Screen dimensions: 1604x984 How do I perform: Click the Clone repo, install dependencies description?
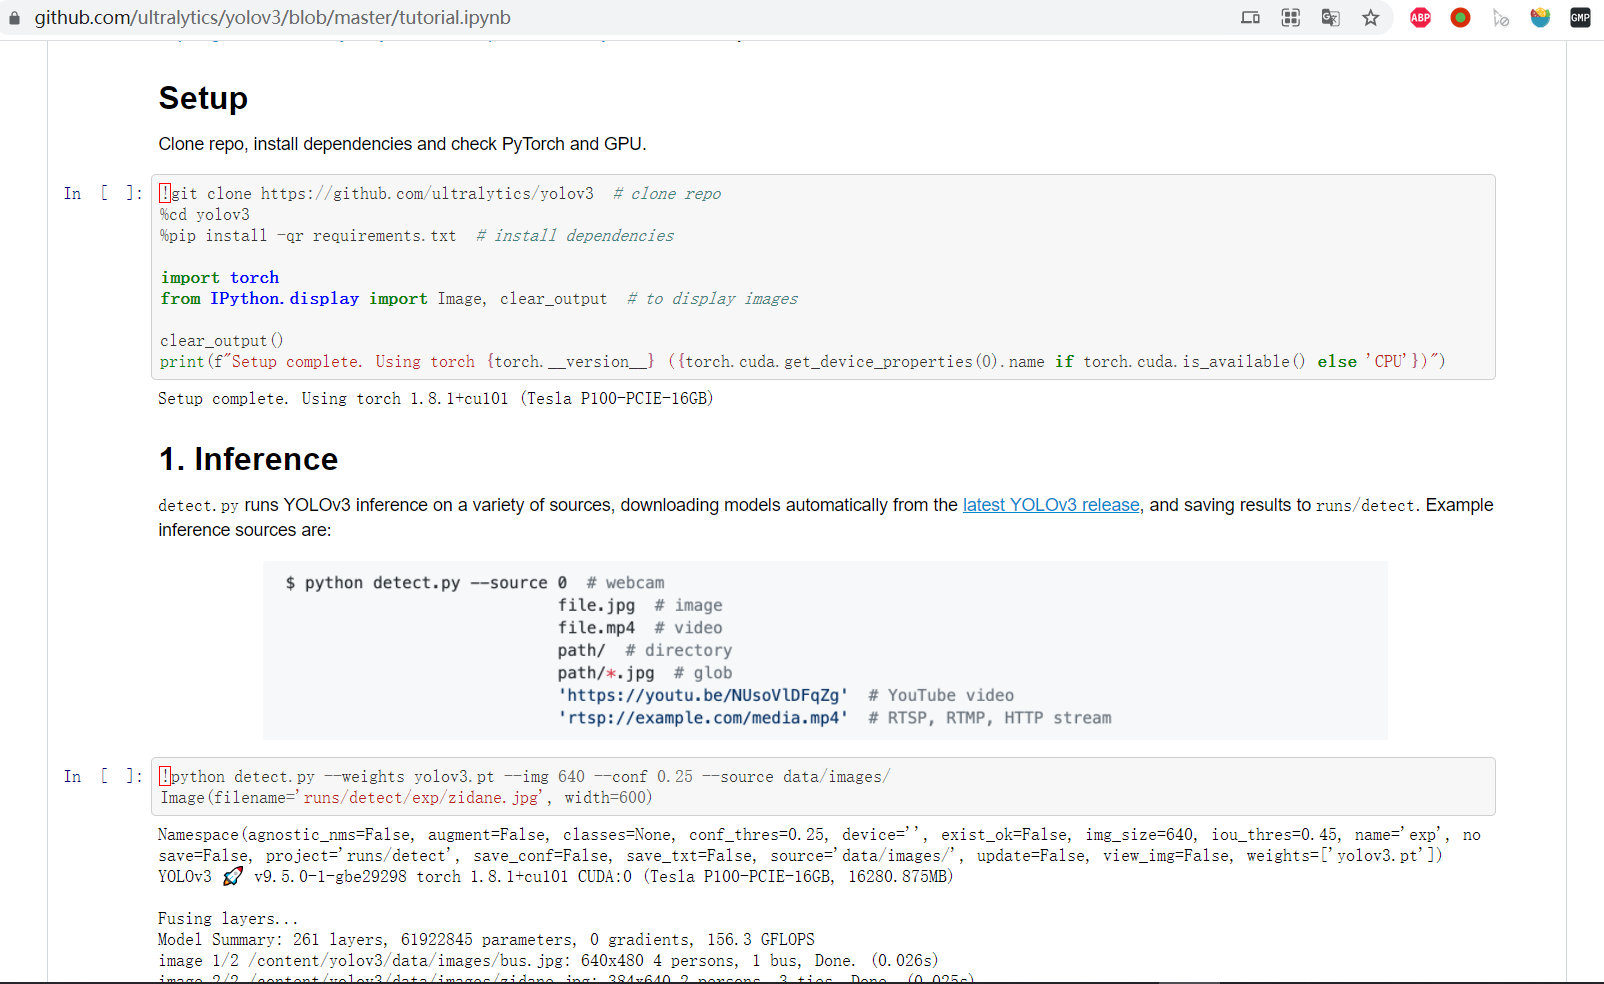click(402, 144)
